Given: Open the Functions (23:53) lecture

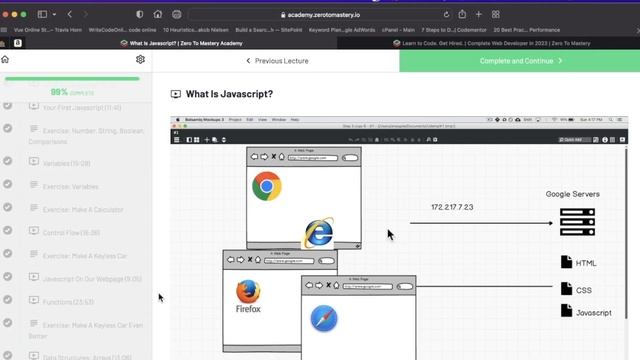Looking at the screenshot, I should click(68, 302).
